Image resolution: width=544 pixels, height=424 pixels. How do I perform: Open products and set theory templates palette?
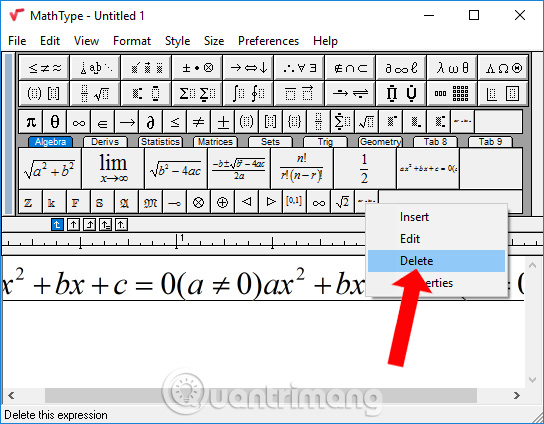(401, 93)
